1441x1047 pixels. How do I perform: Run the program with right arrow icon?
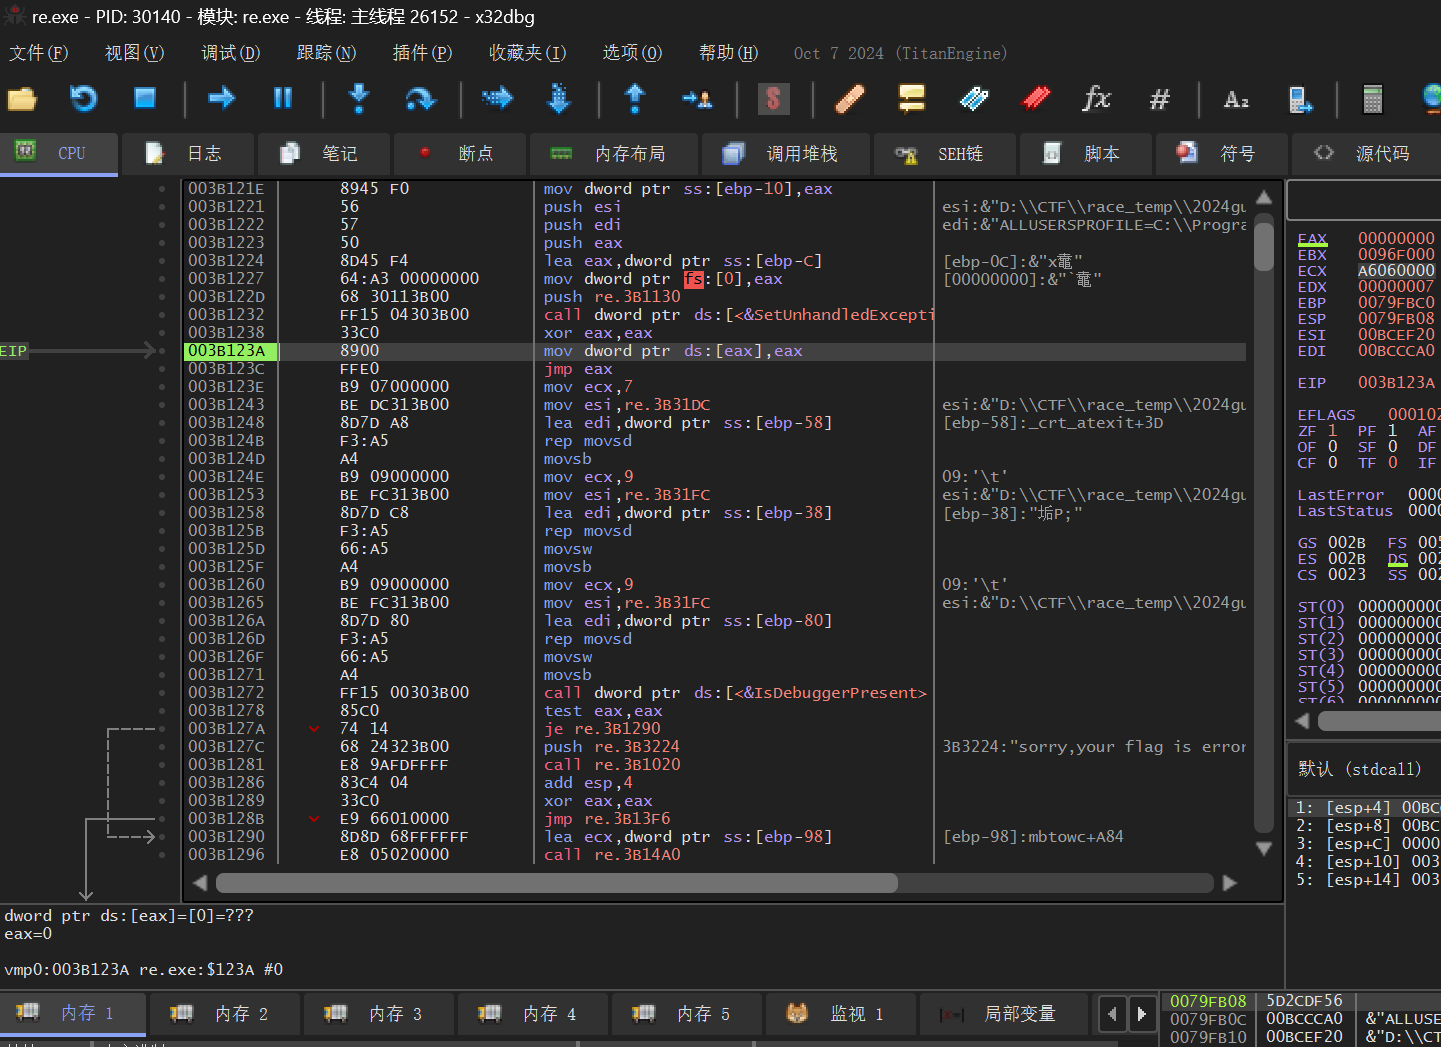pyautogui.click(x=221, y=98)
